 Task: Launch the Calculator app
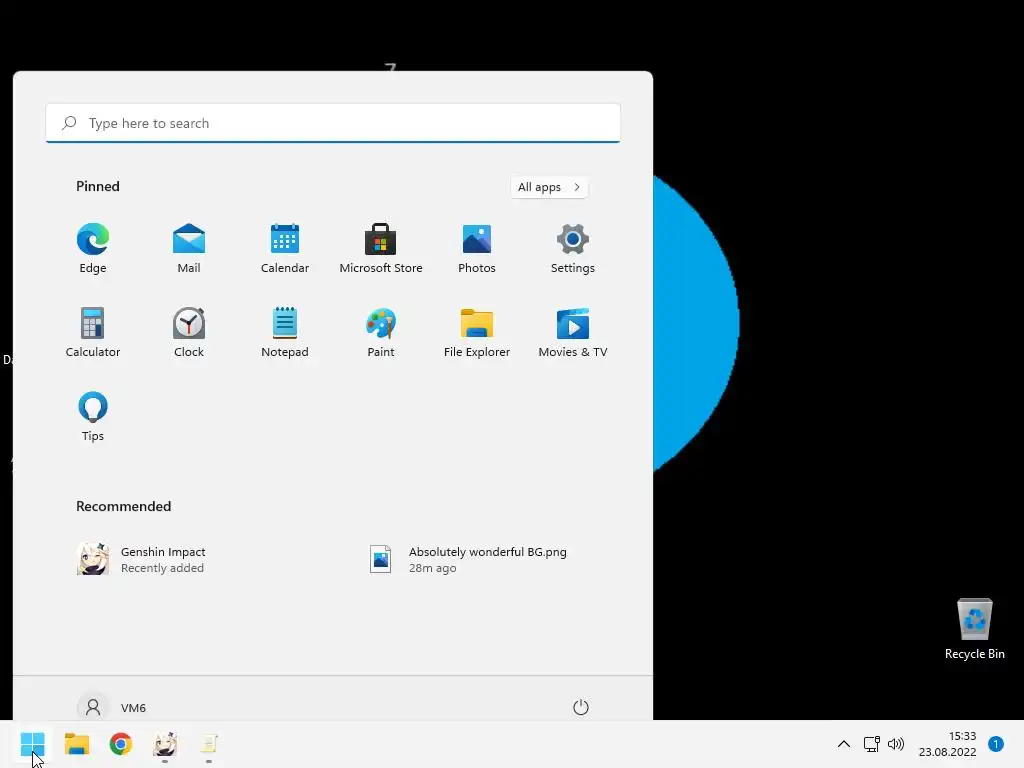point(93,332)
